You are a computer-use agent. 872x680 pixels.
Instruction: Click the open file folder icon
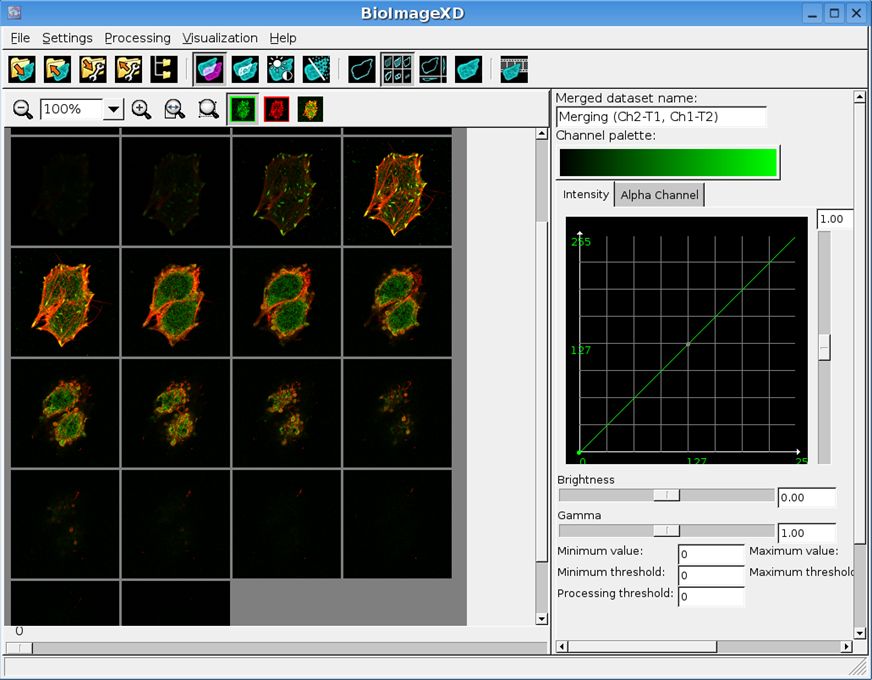(22, 69)
